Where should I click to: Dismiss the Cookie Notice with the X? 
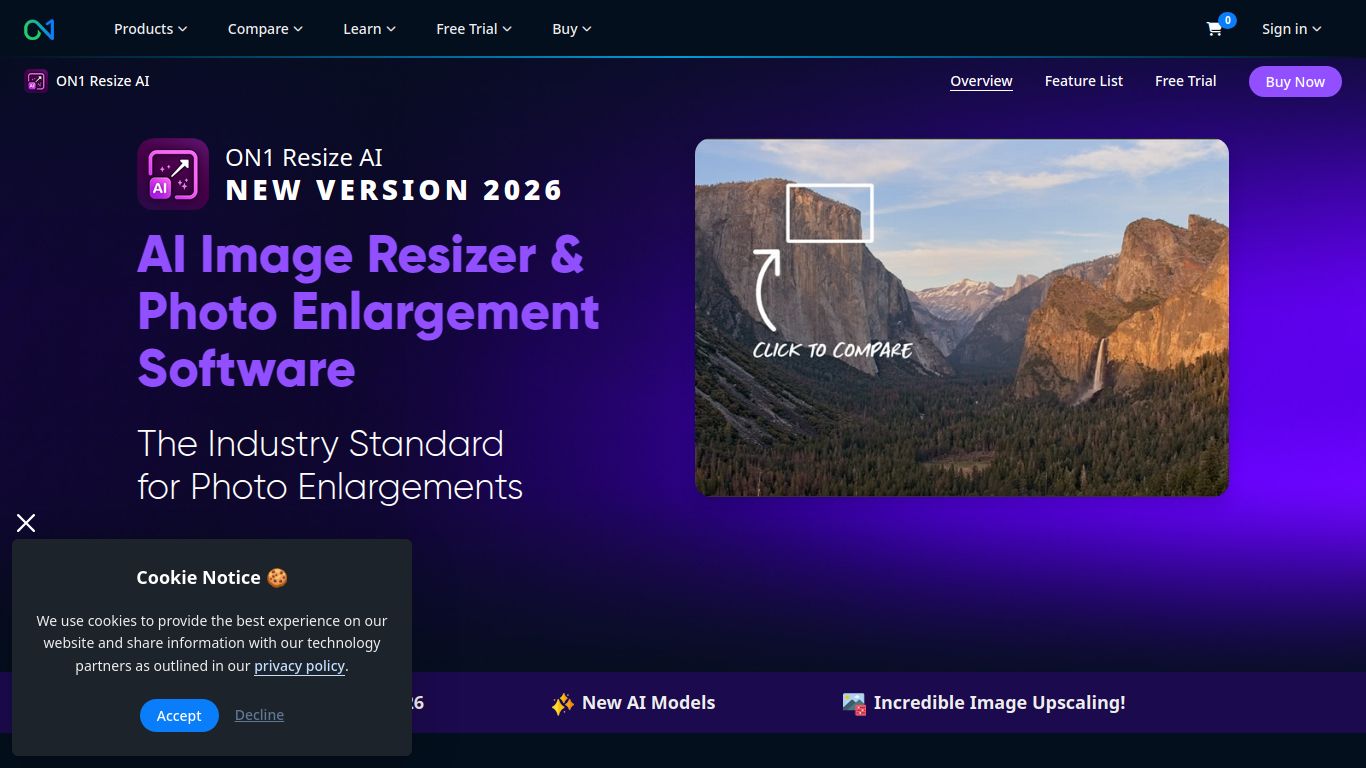(26, 522)
